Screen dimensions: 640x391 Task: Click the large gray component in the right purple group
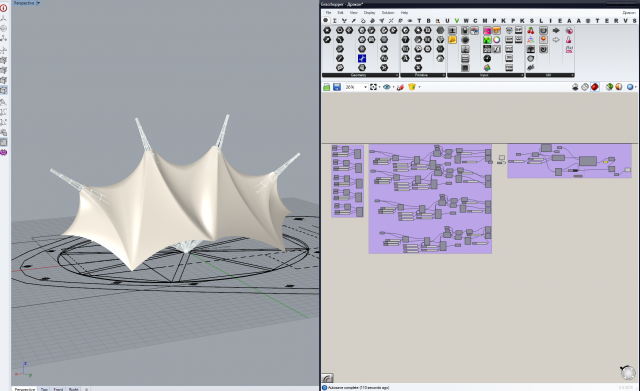587,161
